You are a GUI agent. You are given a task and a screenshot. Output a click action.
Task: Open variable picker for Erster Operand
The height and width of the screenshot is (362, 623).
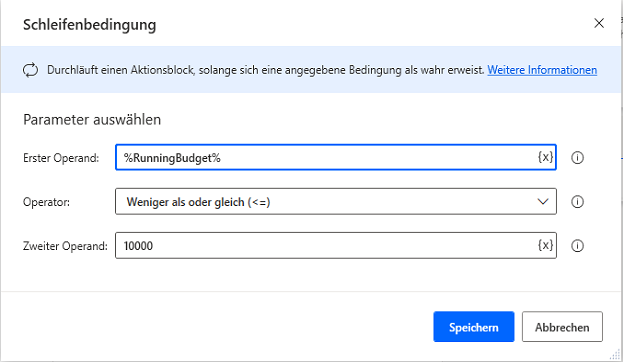546,157
